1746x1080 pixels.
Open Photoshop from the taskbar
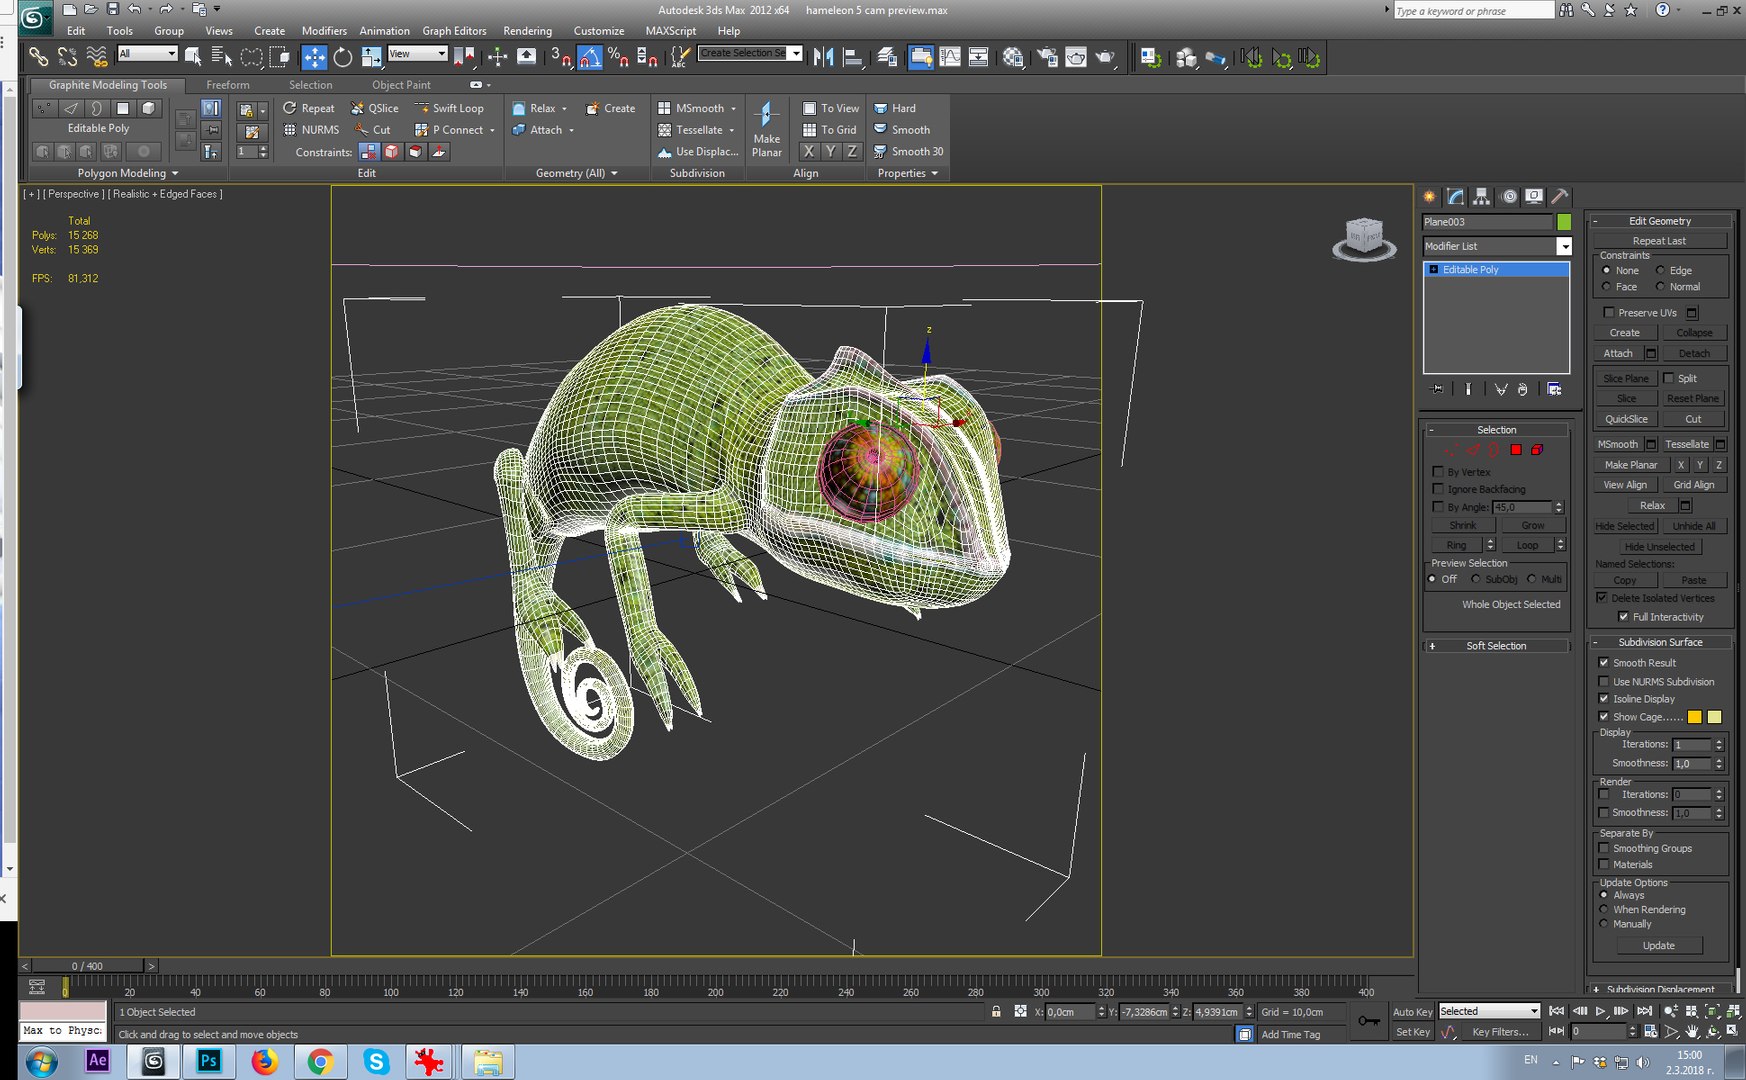coord(209,1061)
